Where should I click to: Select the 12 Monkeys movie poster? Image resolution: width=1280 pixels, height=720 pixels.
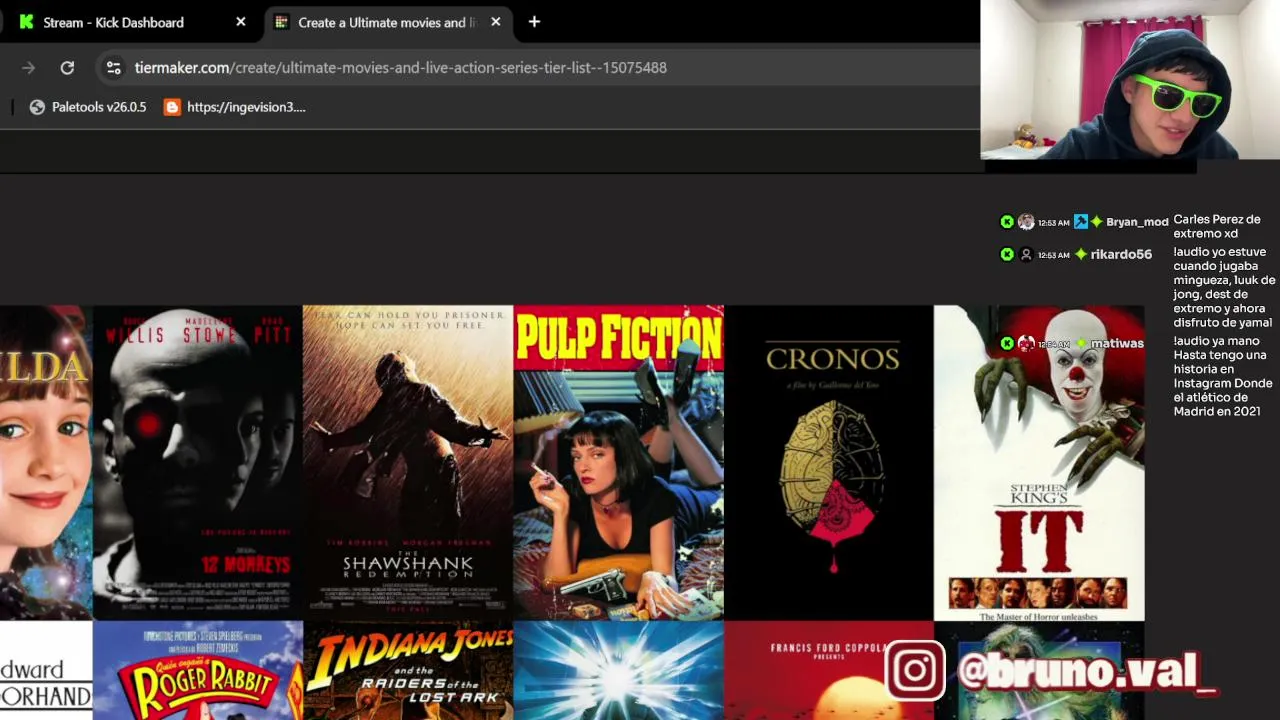(x=198, y=463)
